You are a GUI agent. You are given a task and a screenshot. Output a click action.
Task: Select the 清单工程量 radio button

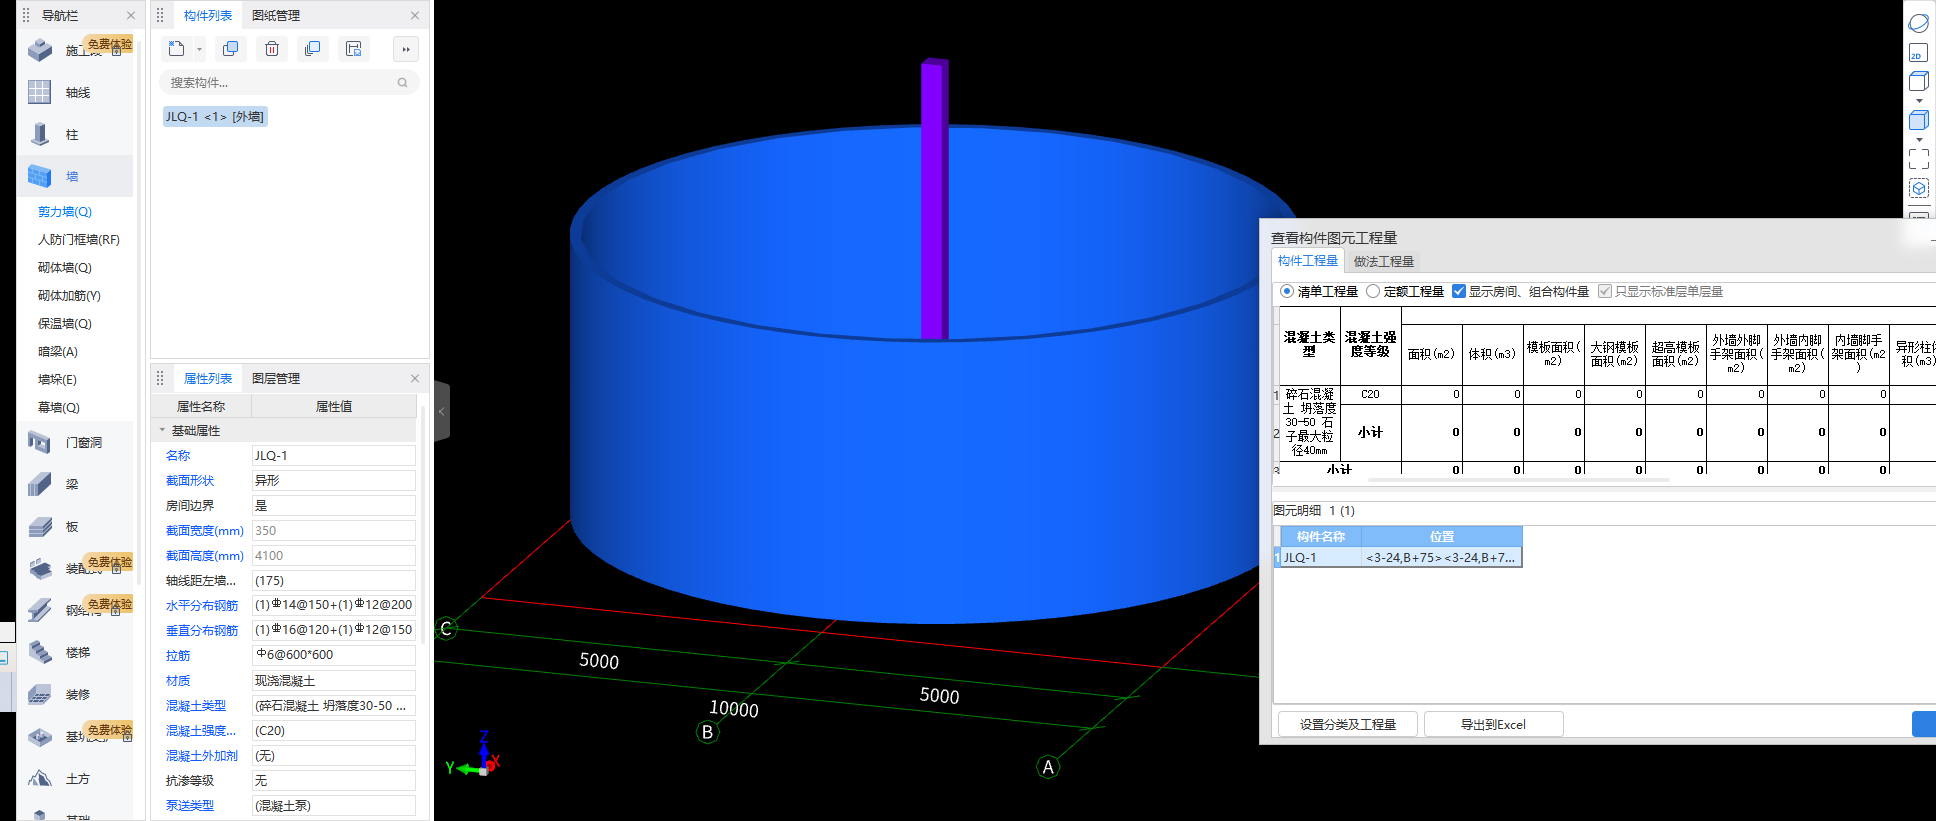[x=1287, y=291]
